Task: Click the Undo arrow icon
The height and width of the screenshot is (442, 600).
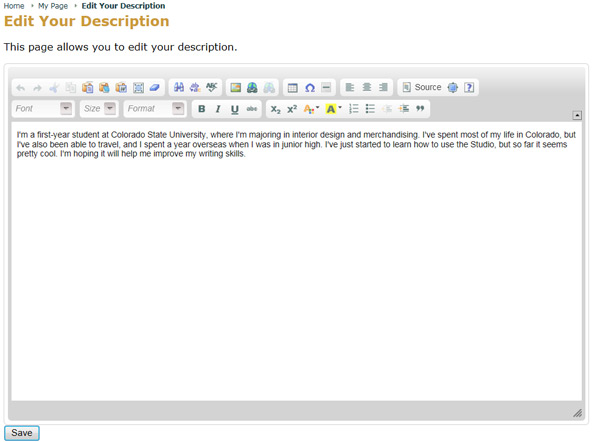Action: click(21, 88)
